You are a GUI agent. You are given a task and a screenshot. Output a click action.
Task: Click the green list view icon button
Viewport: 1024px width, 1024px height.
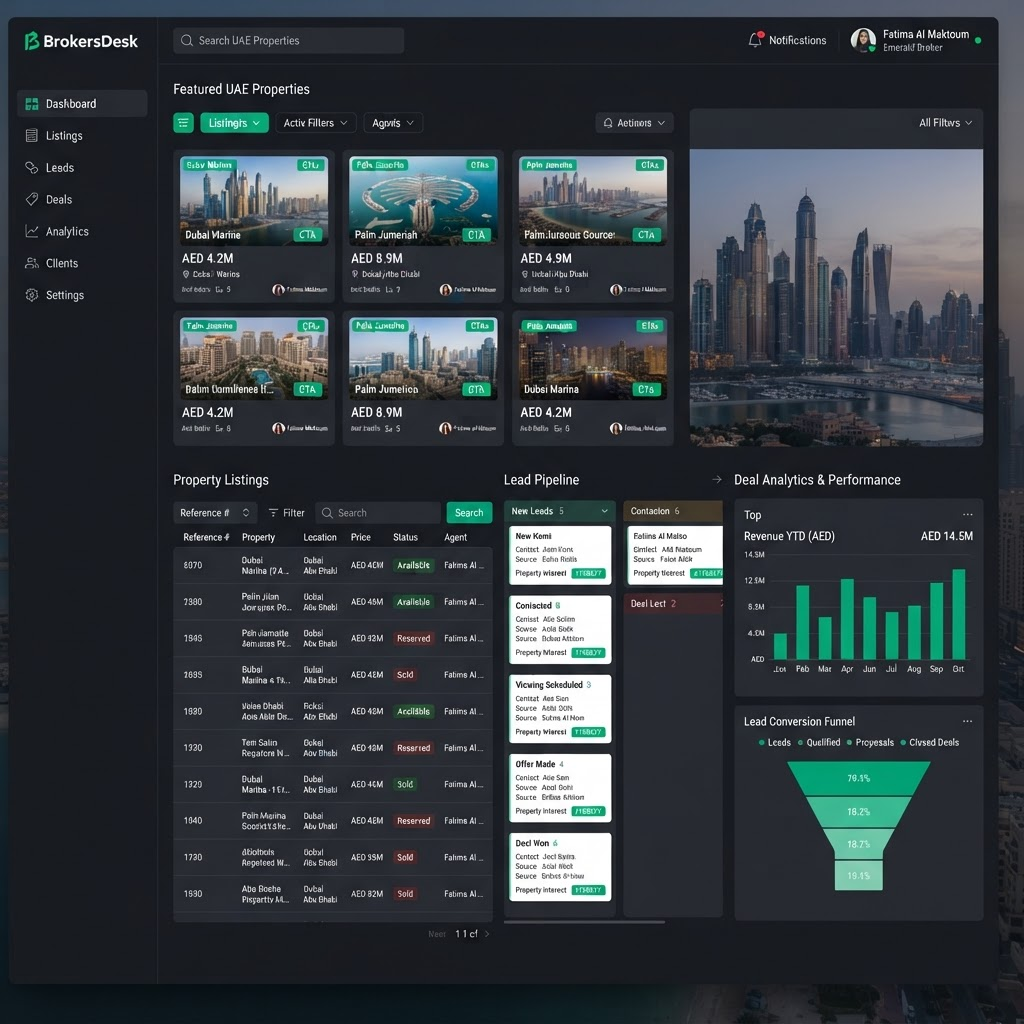pyautogui.click(x=184, y=123)
